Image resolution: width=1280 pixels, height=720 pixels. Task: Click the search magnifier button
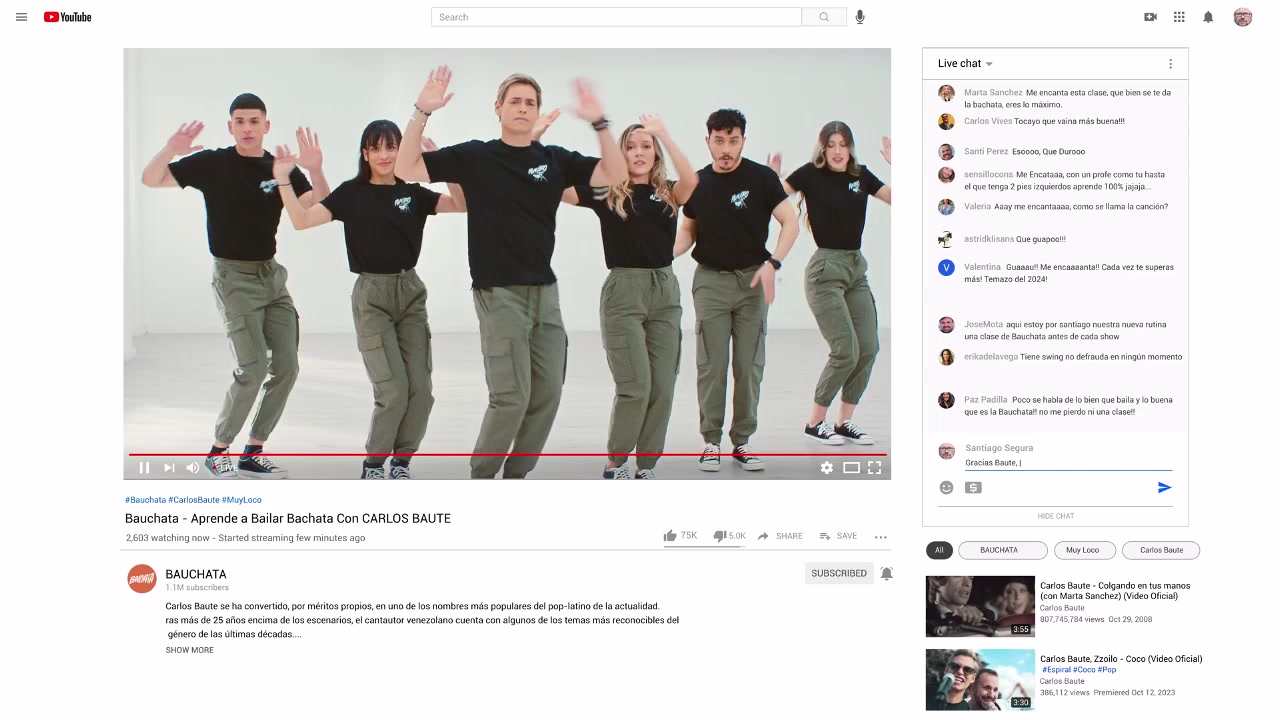824,17
